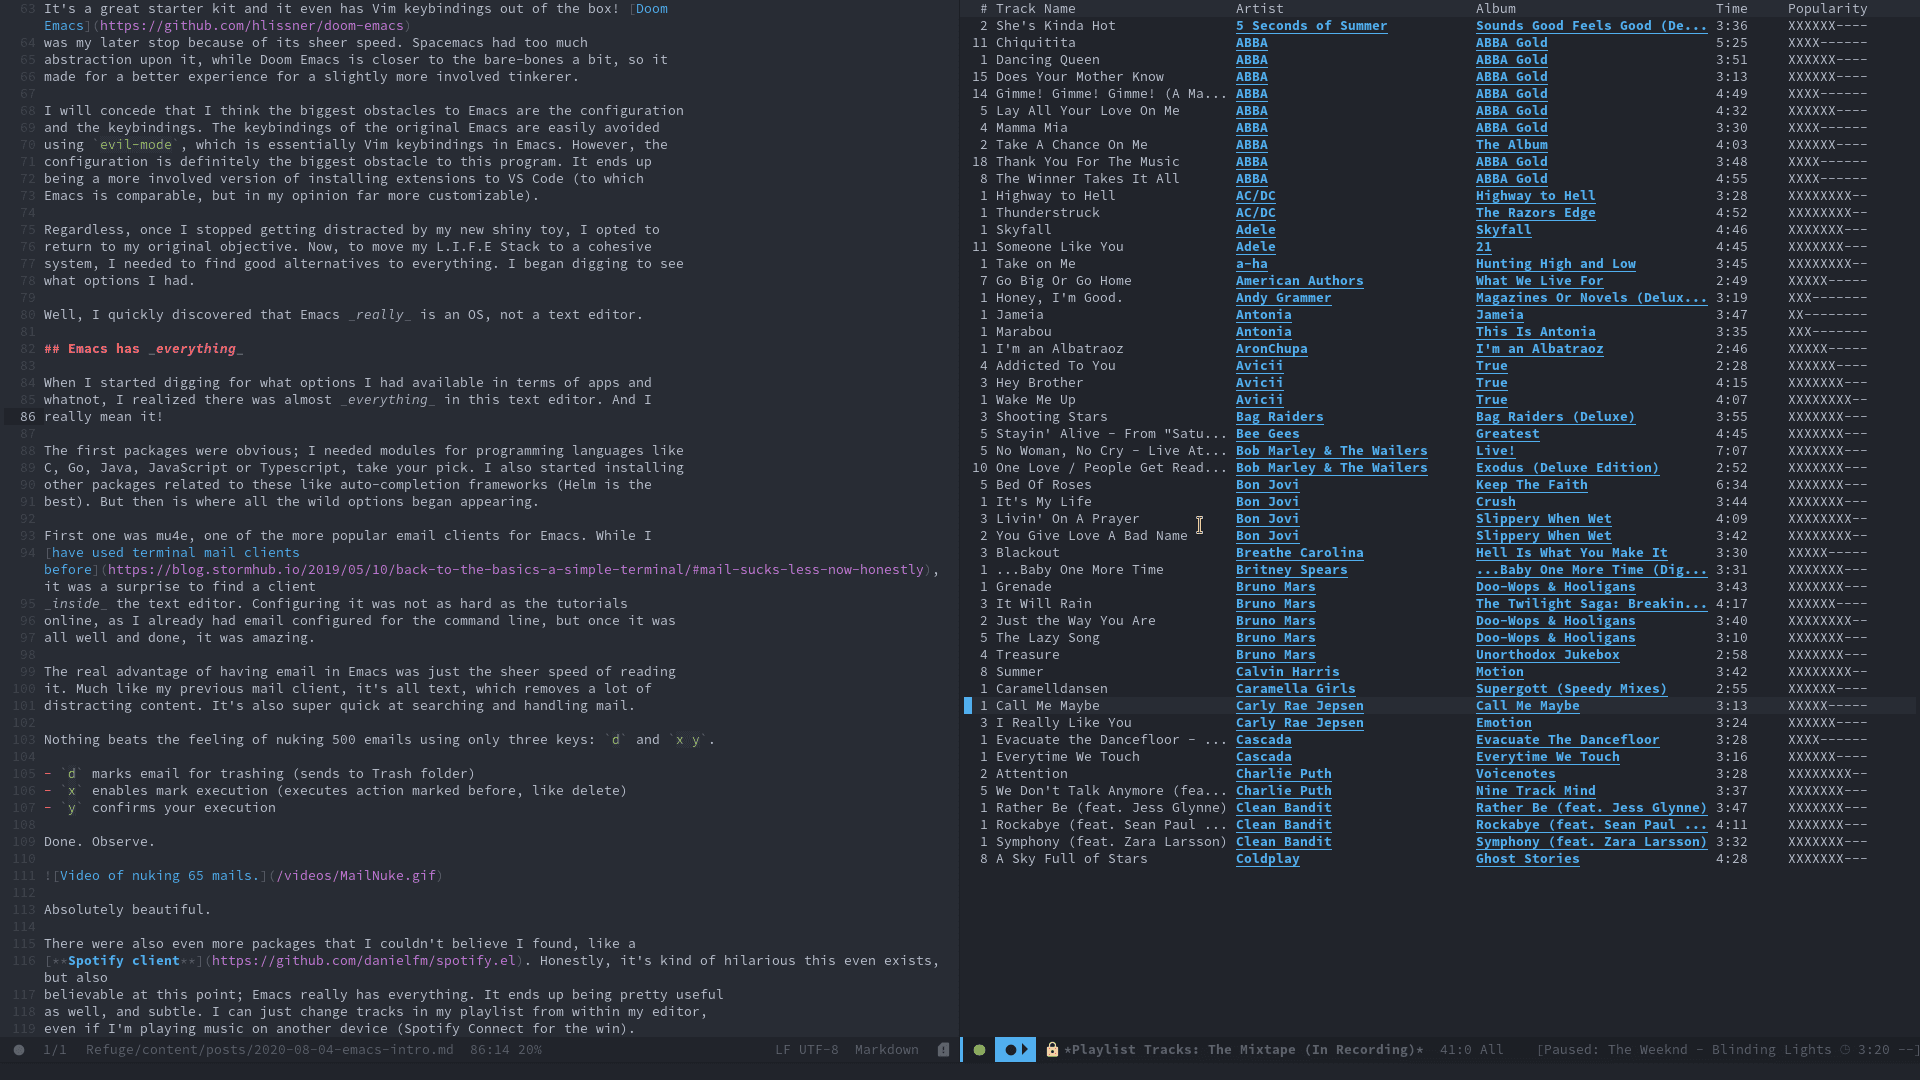Click the line number 86 gutter

pyautogui.click(x=26, y=417)
